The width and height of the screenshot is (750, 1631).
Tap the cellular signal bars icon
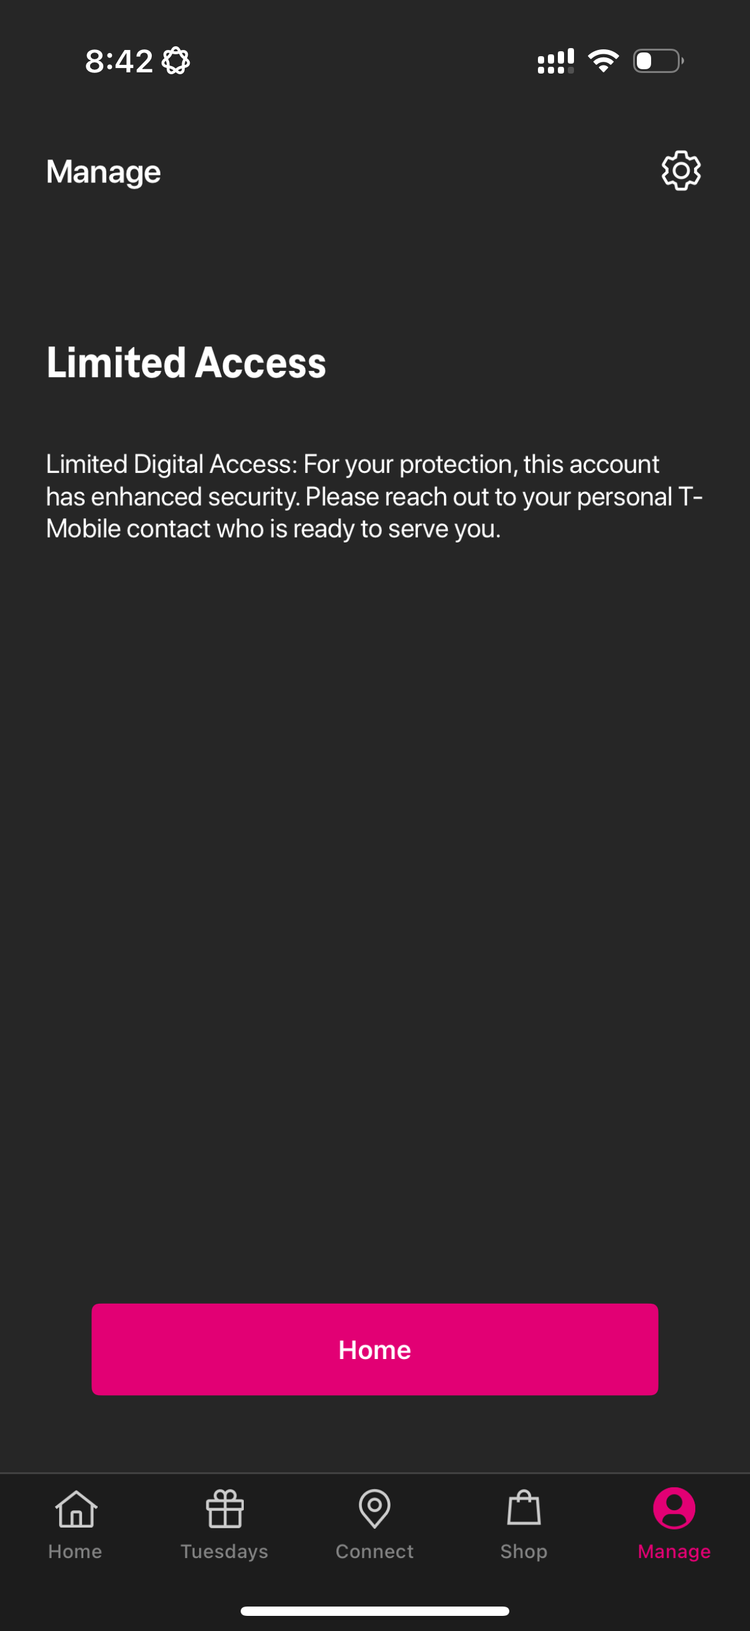tap(556, 61)
